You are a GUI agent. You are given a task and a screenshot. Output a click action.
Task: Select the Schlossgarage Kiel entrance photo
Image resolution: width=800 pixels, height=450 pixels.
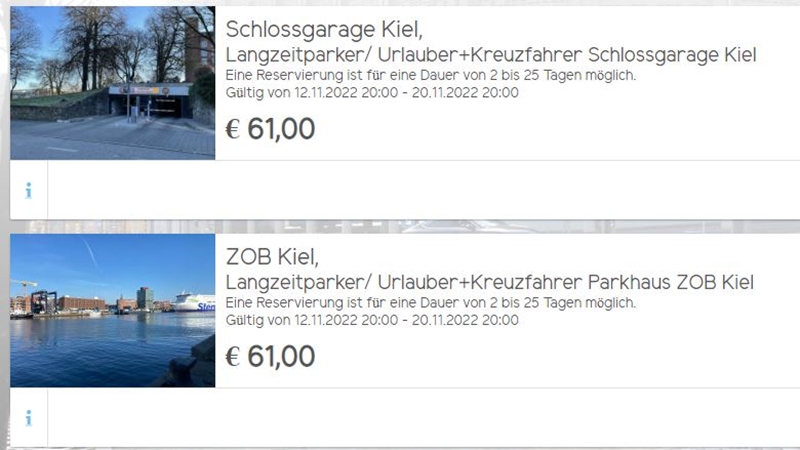click(x=113, y=83)
